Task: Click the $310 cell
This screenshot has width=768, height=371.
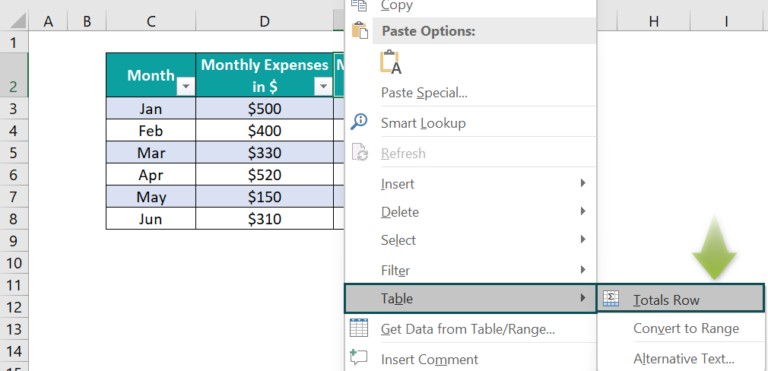Action: pyautogui.click(x=264, y=219)
